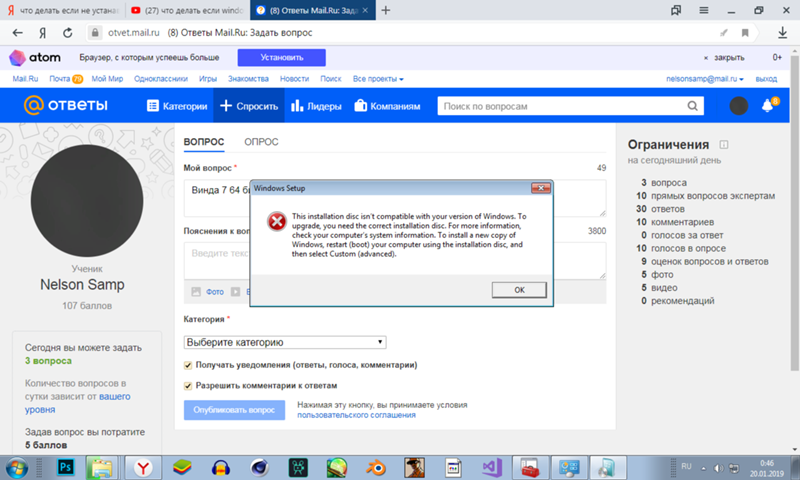The height and width of the screenshot is (480, 800).
Task: Switch to the first Yandex search tab
Action: point(62,10)
